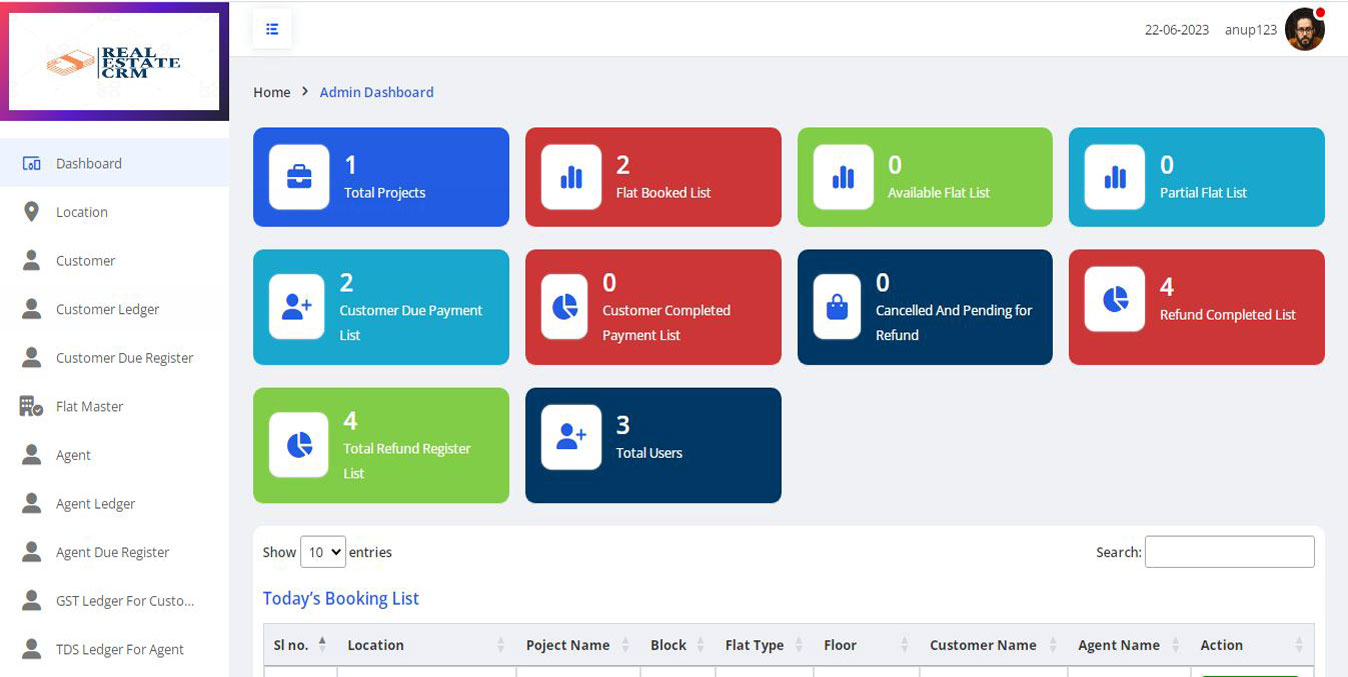Screen dimensions: 1348x677
Task: Click the add-user icon on Customer Due Payment card
Action: pos(297,307)
